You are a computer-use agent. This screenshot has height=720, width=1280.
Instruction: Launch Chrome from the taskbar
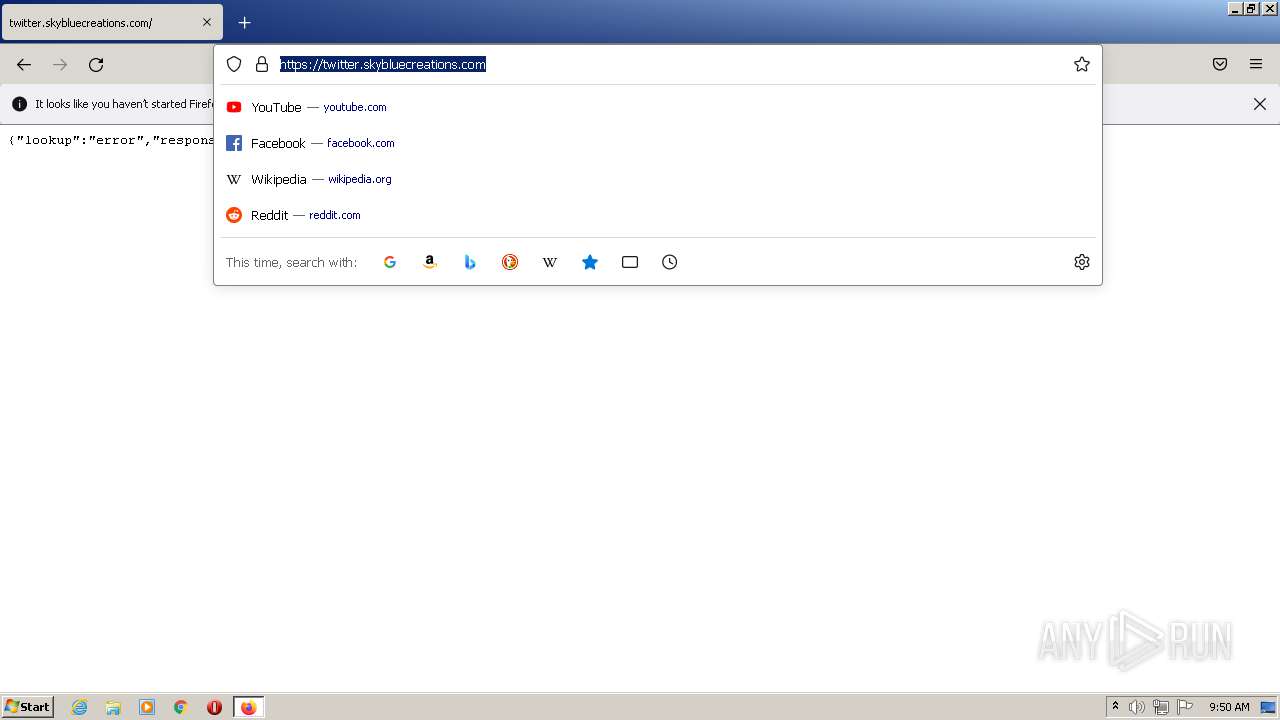click(x=181, y=707)
